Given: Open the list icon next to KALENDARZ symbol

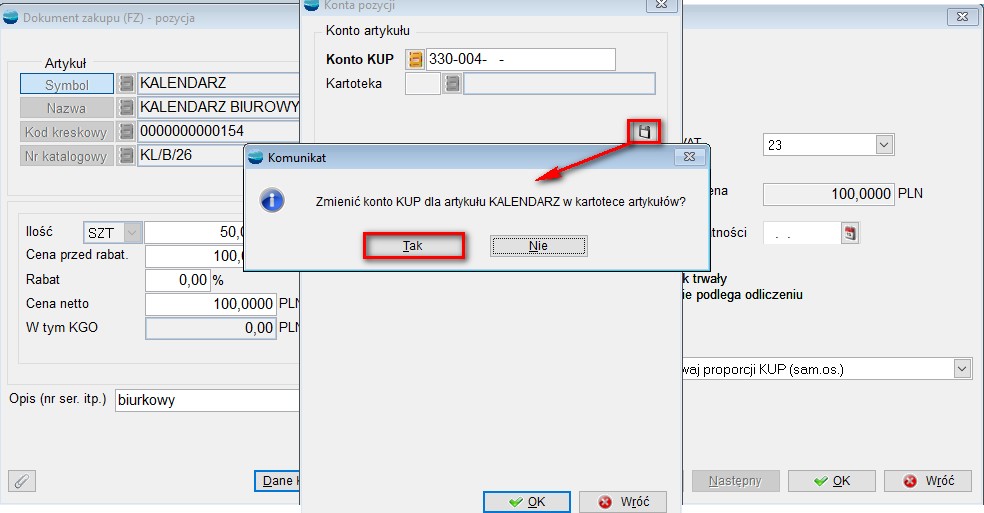Looking at the screenshot, I should pyautogui.click(x=126, y=84).
